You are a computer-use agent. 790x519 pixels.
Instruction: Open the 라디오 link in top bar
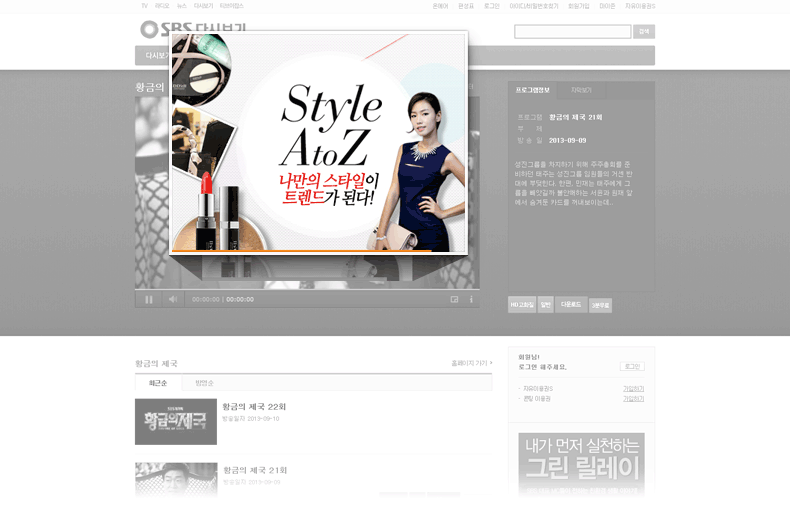162,6
